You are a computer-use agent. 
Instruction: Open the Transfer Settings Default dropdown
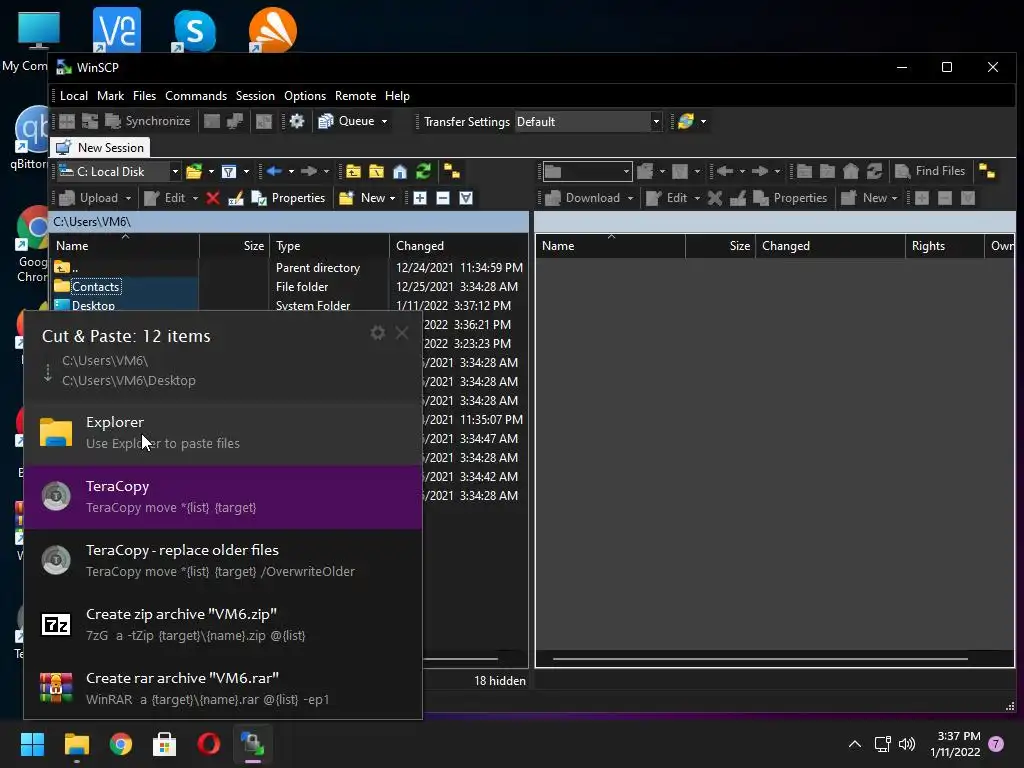coord(656,121)
